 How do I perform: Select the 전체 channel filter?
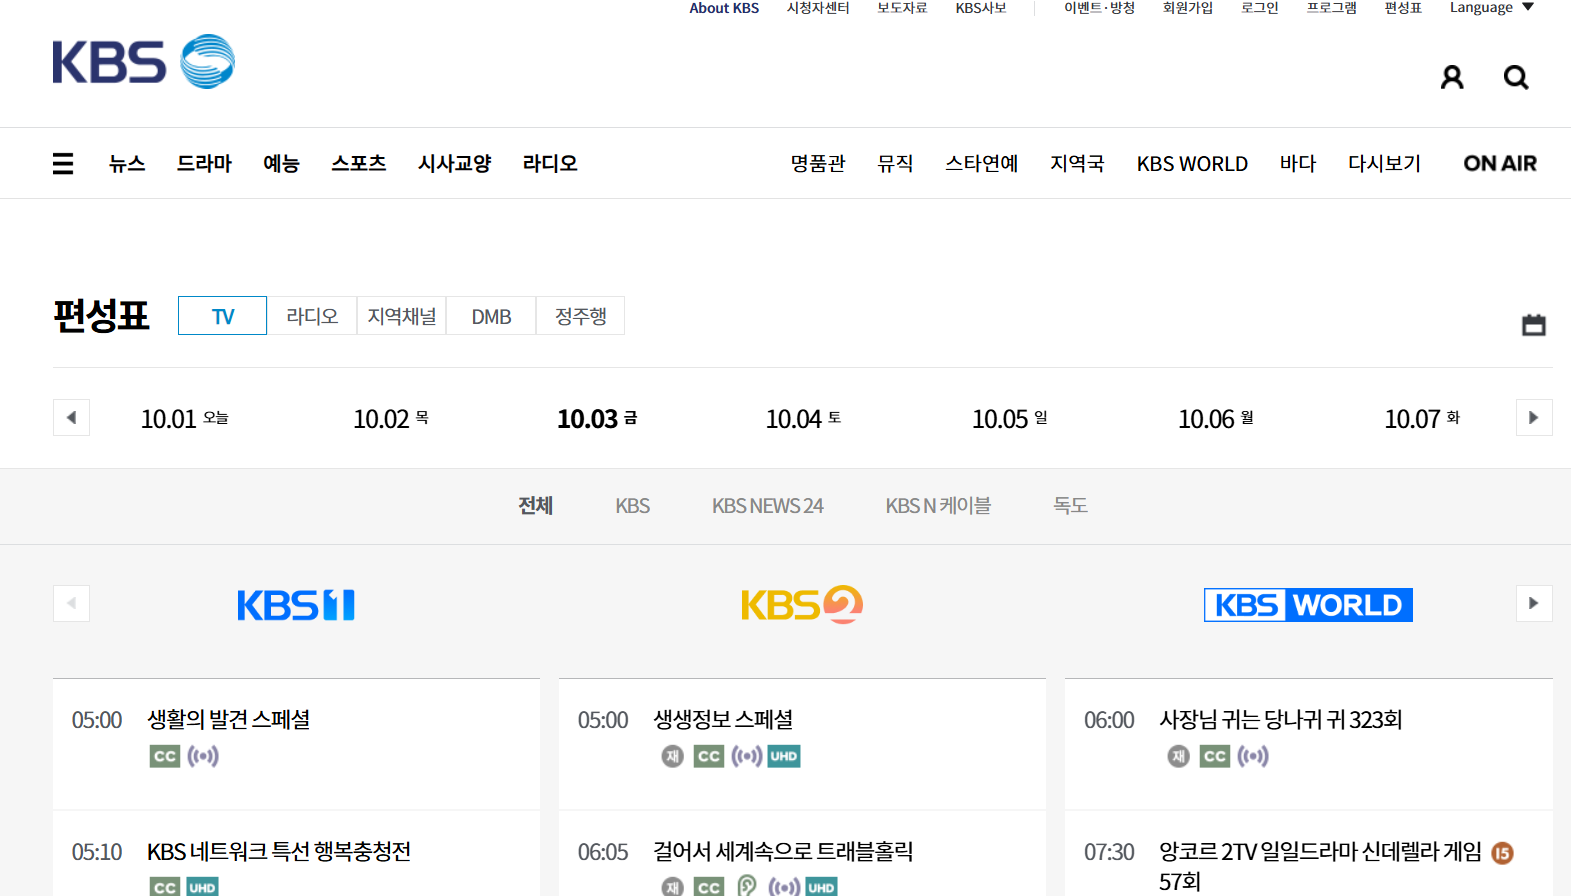point(536,506)
